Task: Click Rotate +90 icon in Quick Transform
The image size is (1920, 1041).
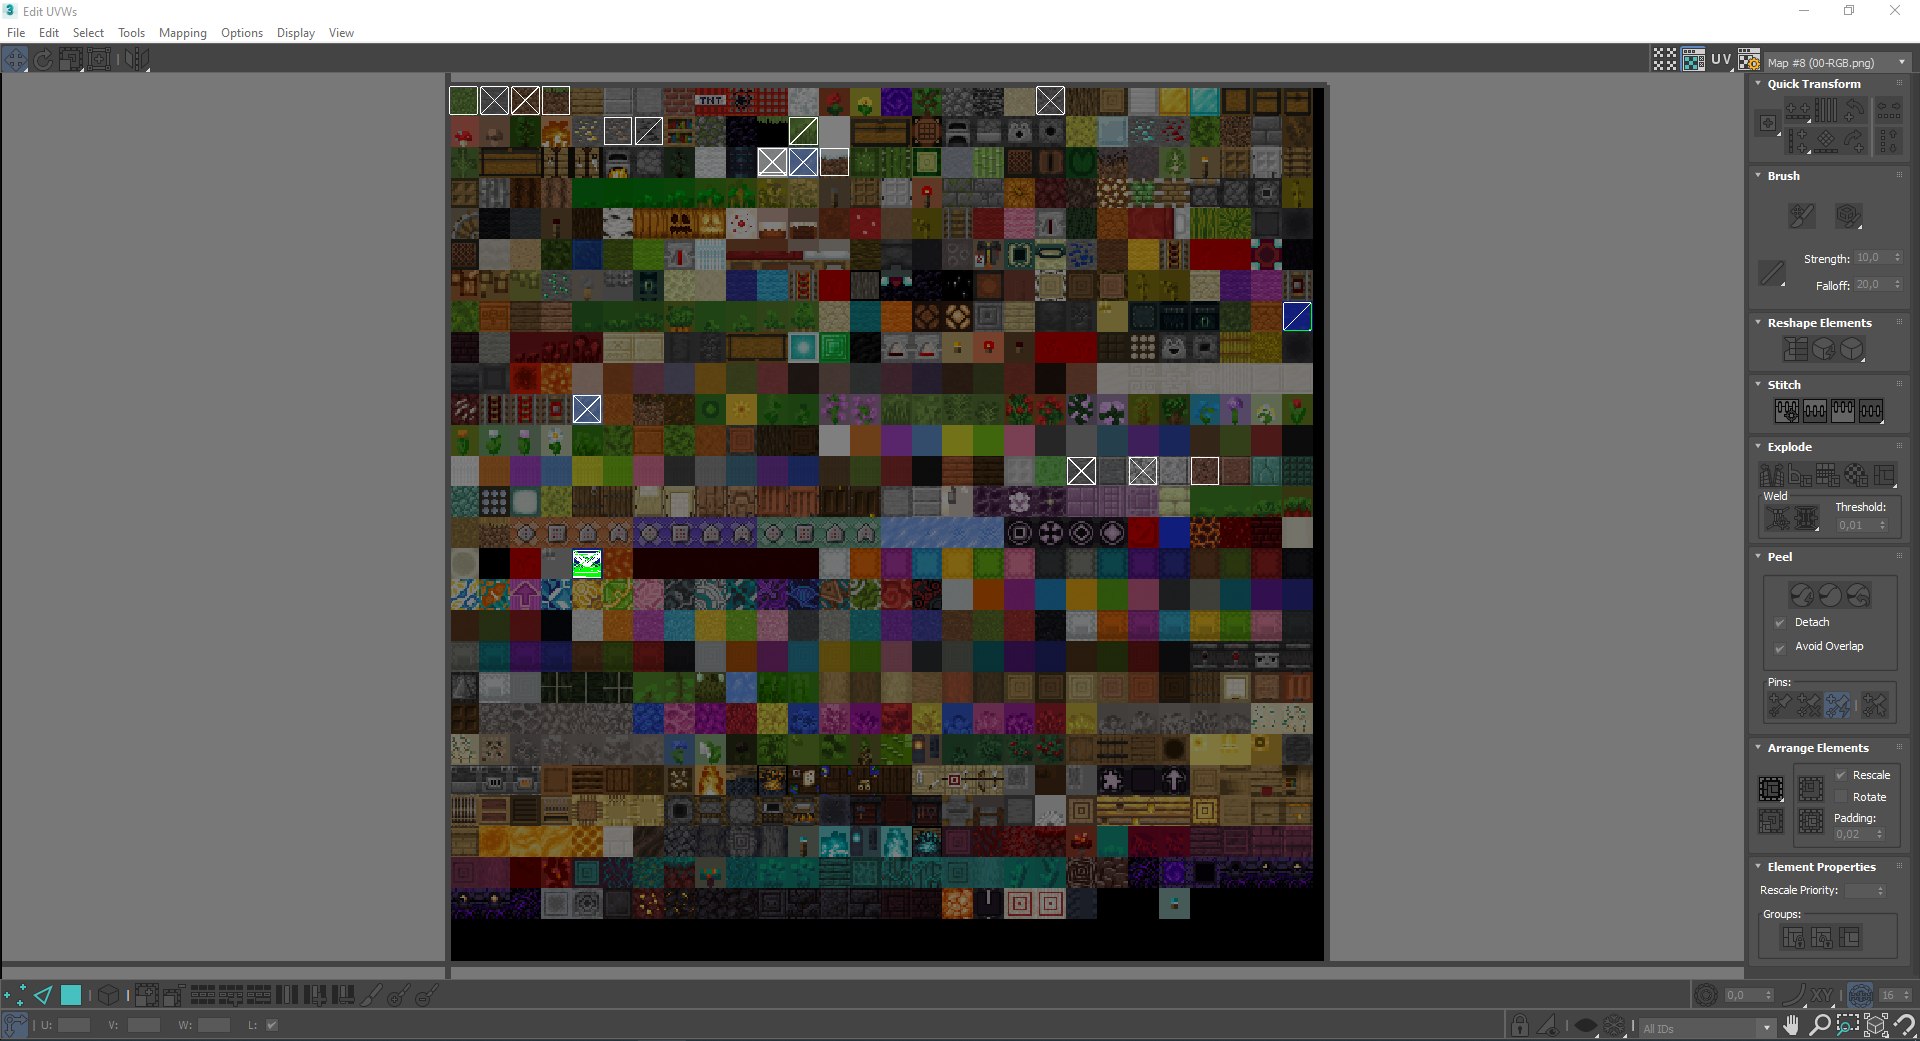Action: point(1854,110)
